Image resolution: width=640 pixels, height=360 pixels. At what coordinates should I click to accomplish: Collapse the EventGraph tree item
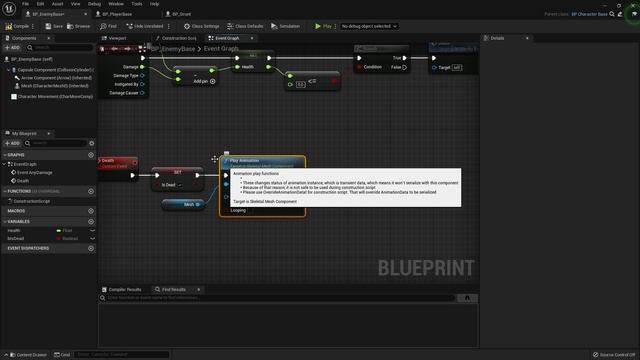(x=4, y=164)
